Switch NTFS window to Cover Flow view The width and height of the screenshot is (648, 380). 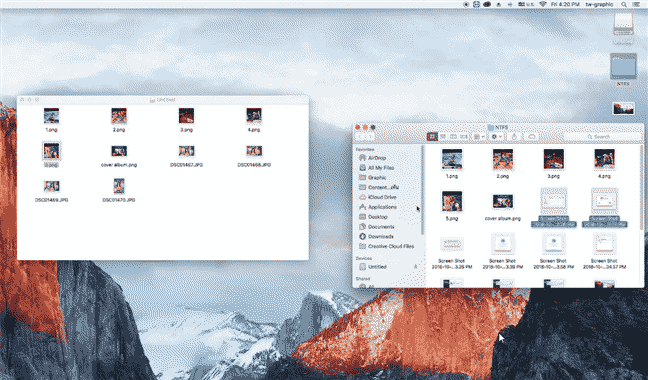point(463,136)
